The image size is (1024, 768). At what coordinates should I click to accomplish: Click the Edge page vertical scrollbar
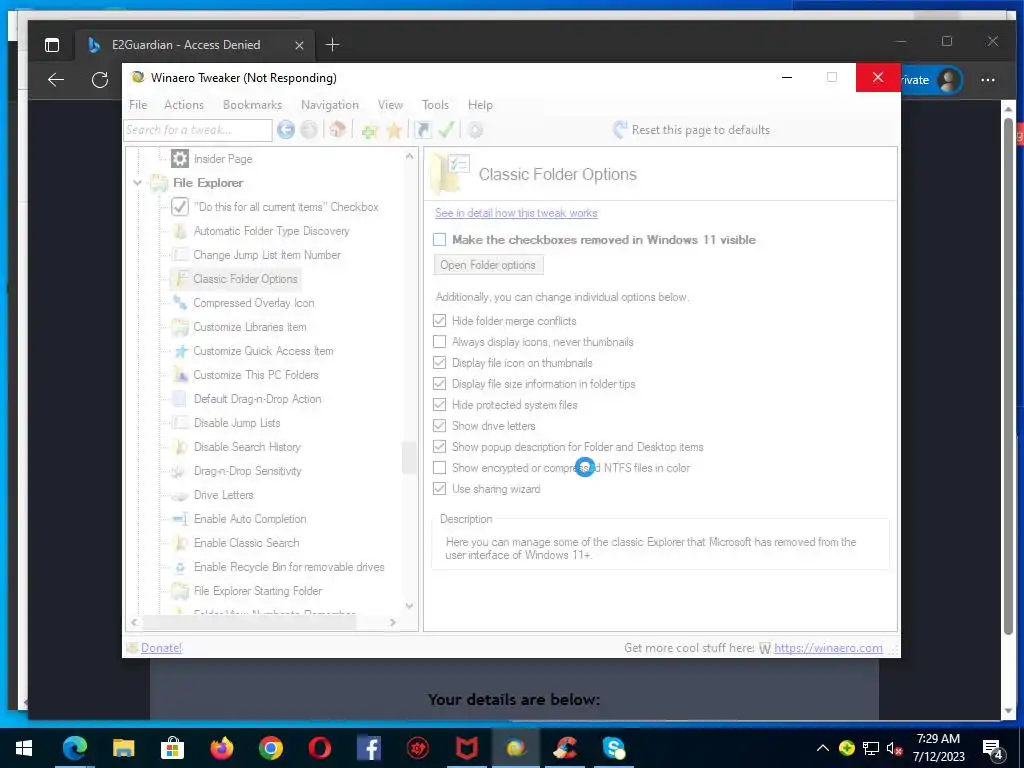tap(1008, 376)
